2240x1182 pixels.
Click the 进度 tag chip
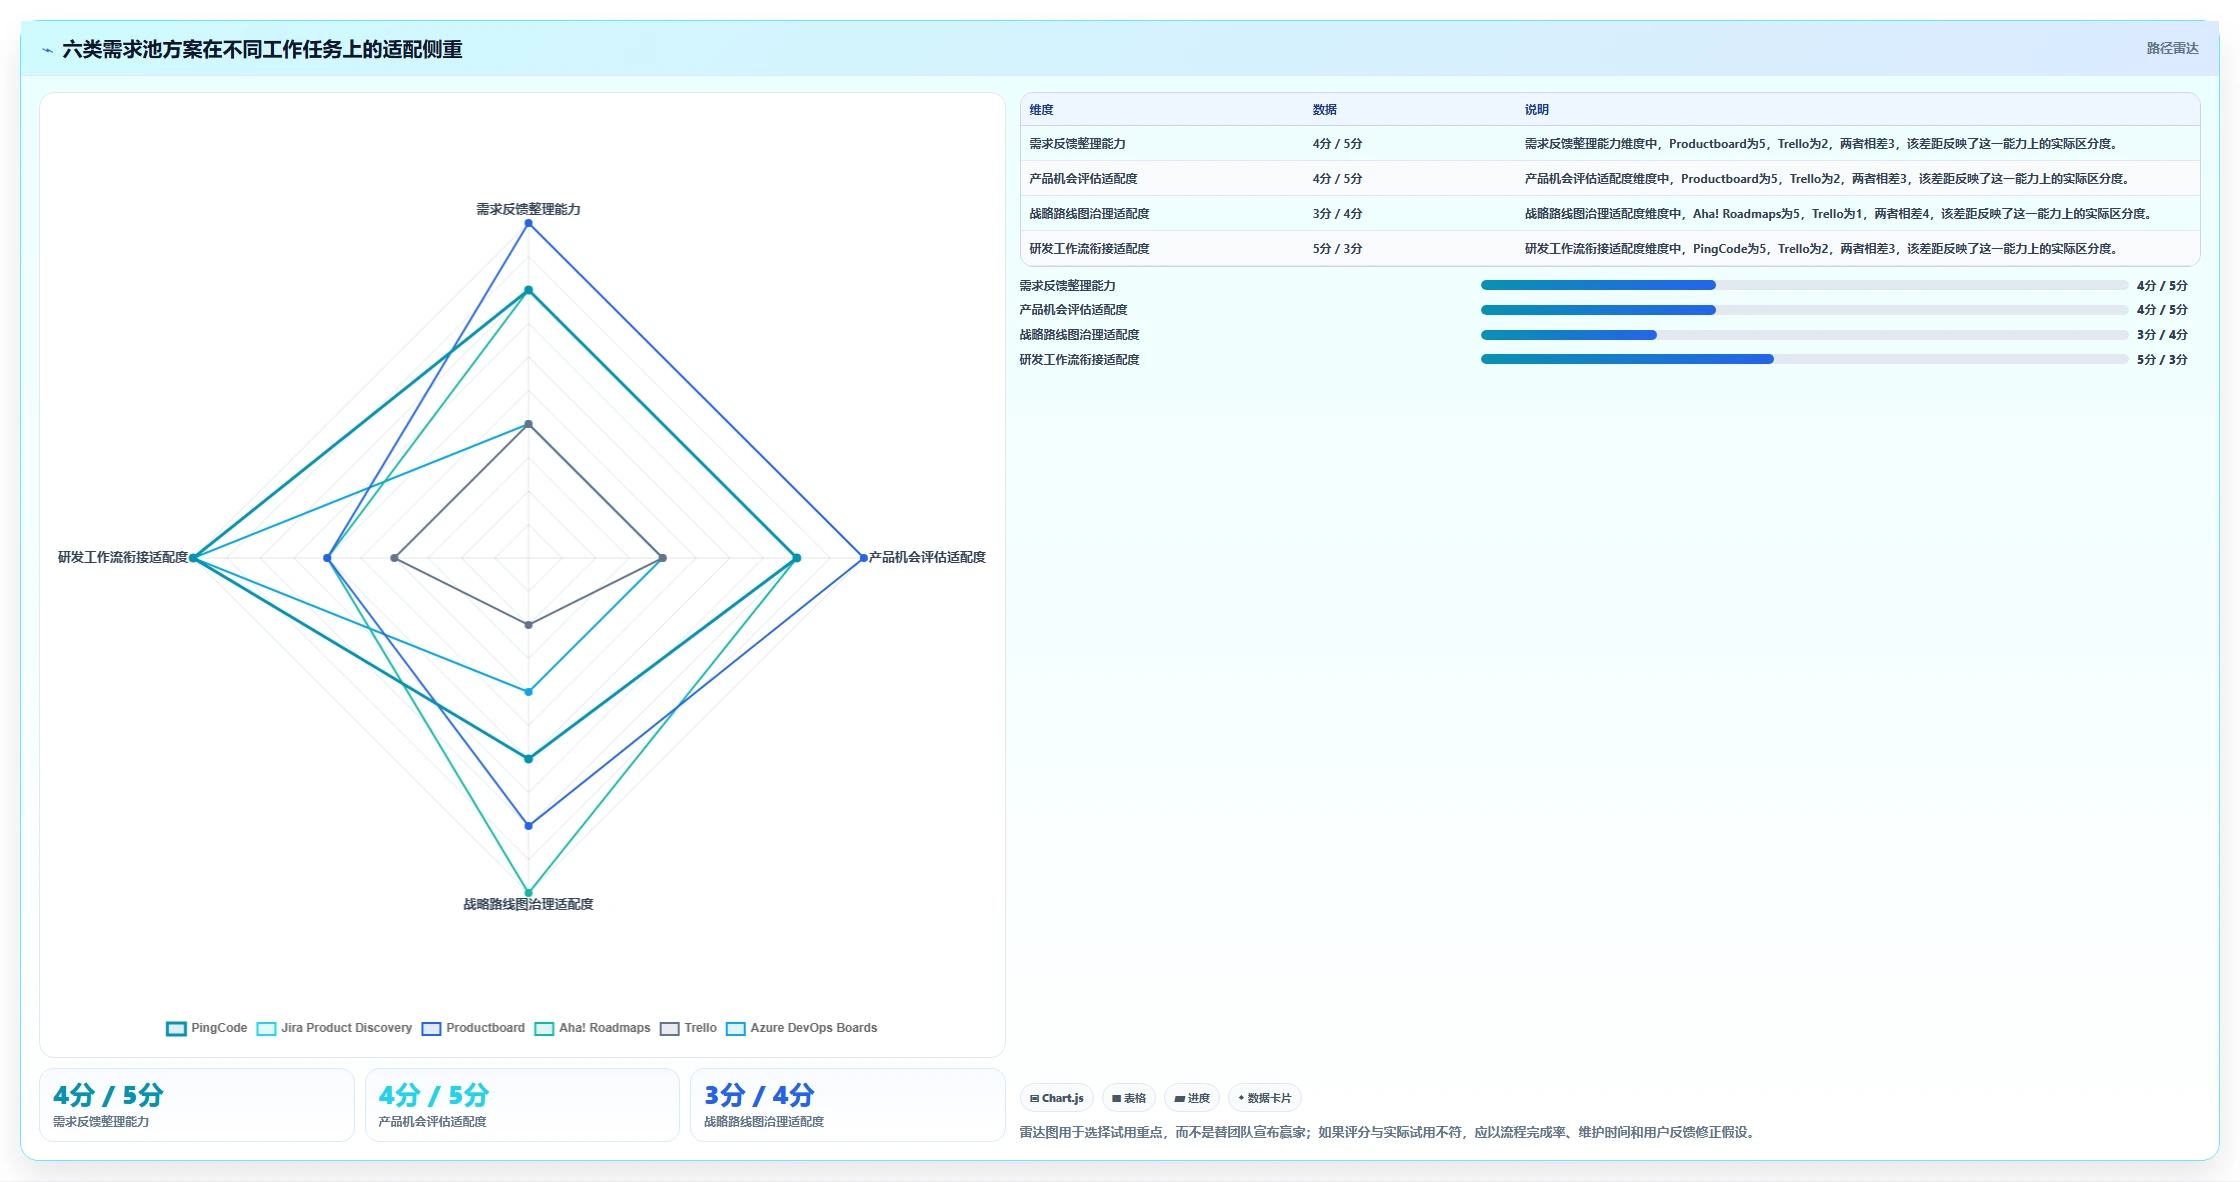point(1192,1098)
